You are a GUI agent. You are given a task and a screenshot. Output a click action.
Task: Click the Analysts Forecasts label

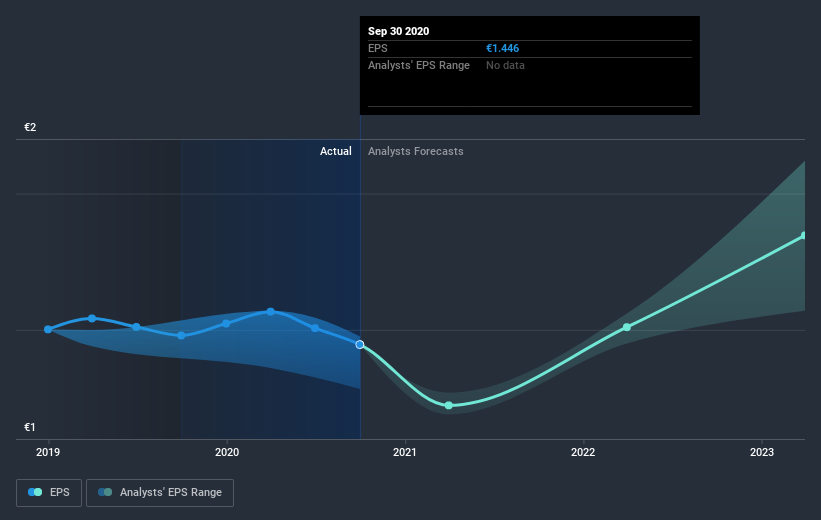point(416,151)
